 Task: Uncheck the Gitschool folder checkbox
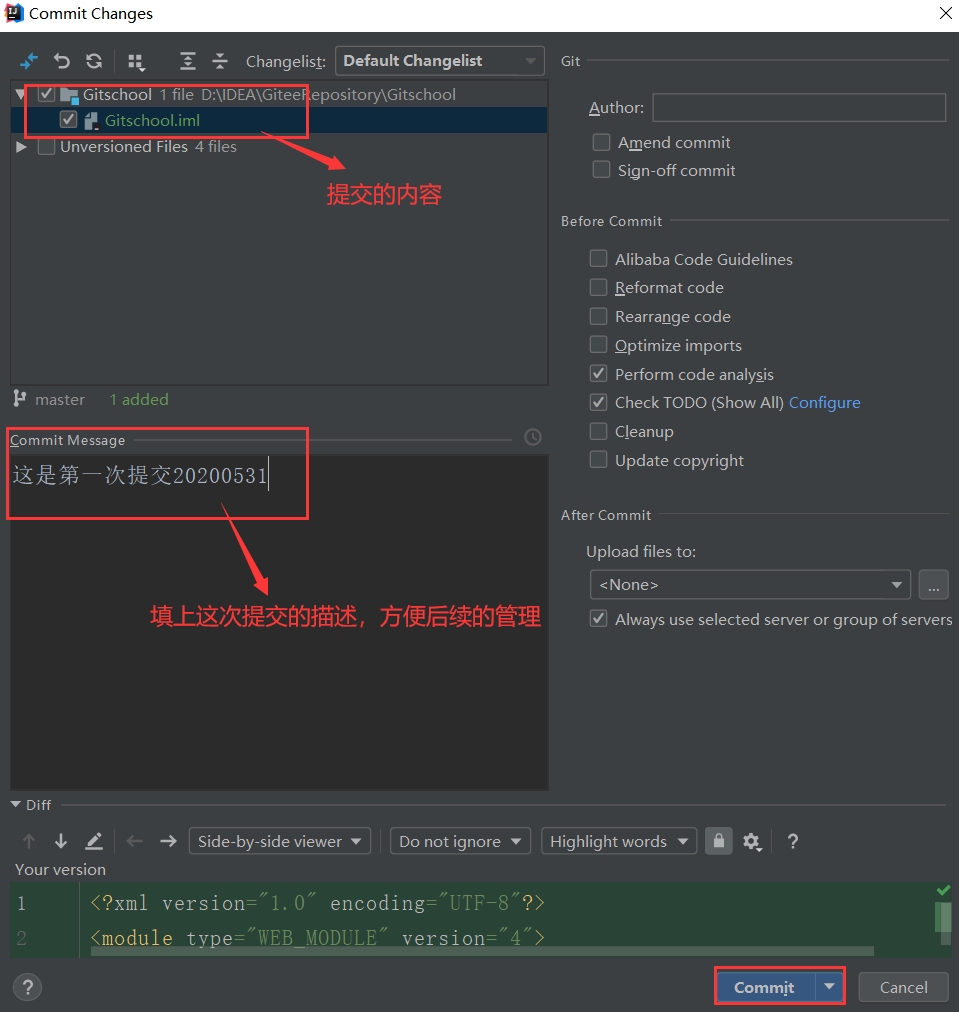pyautogui.click(x=46, y=94)
